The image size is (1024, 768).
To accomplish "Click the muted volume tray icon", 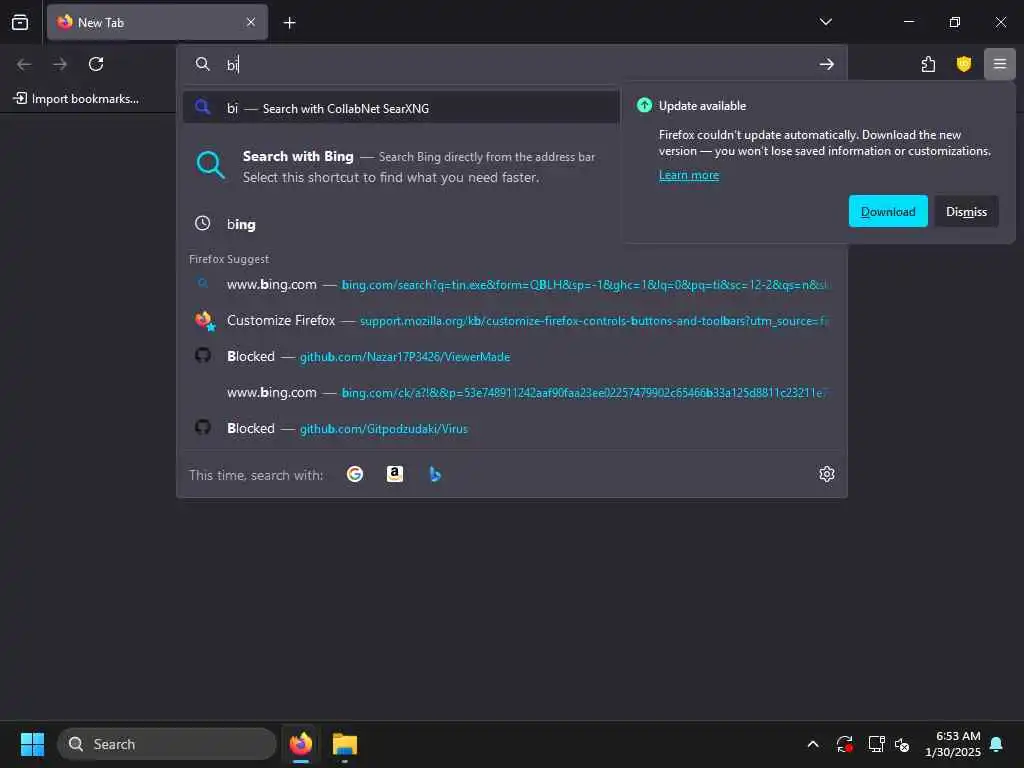I will (902, 744).
